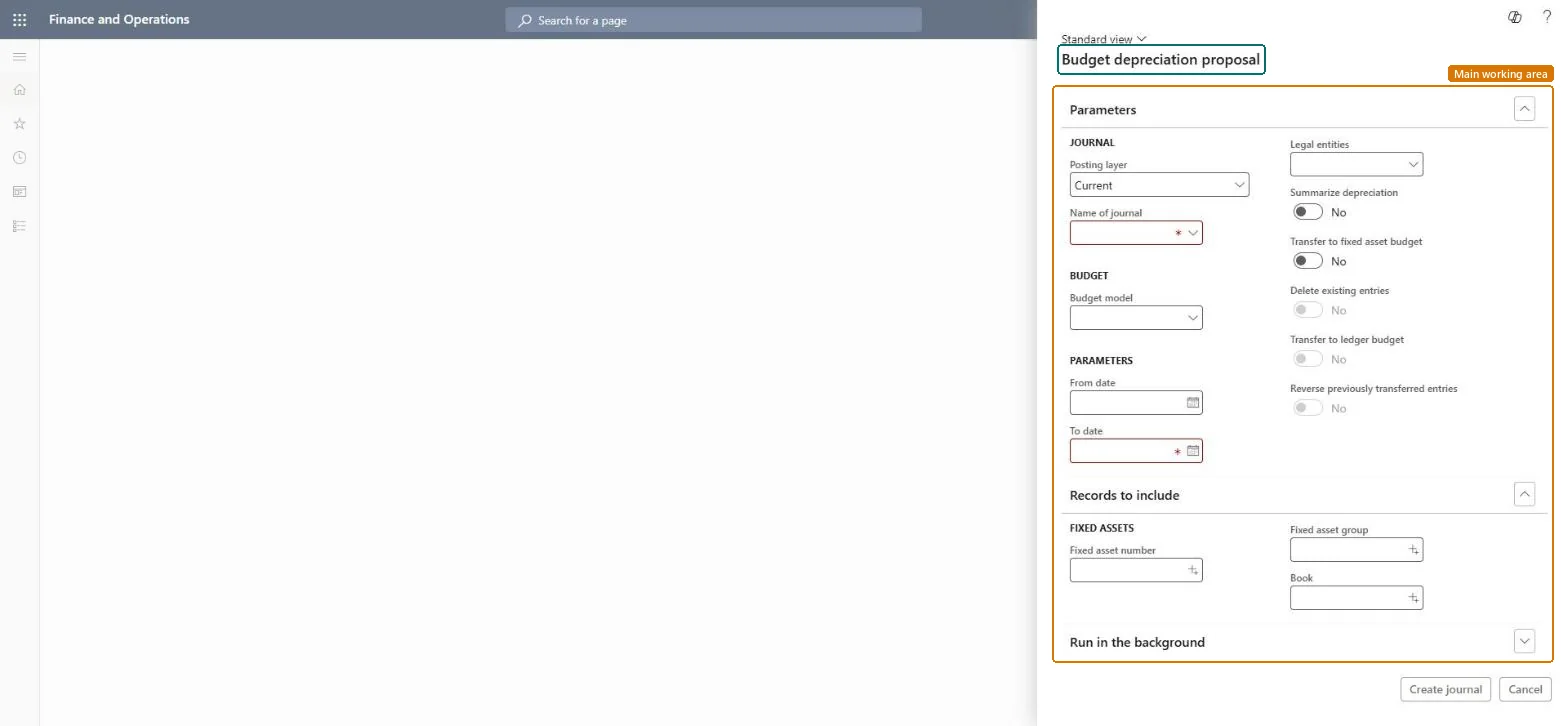Click the Cancel button
Screen dimensions: 1568x726
(x=1525, y=689)
